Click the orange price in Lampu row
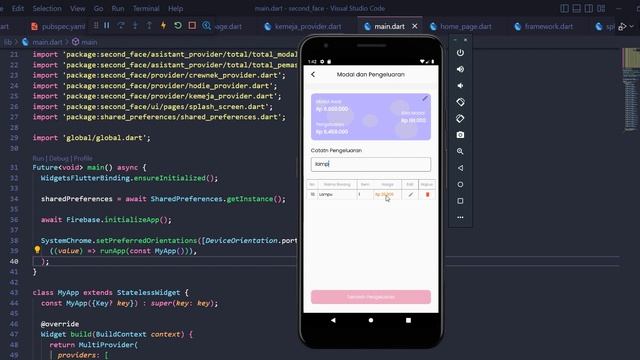Image resolution: width=640 pixels, height=360 pixels. 384,194
